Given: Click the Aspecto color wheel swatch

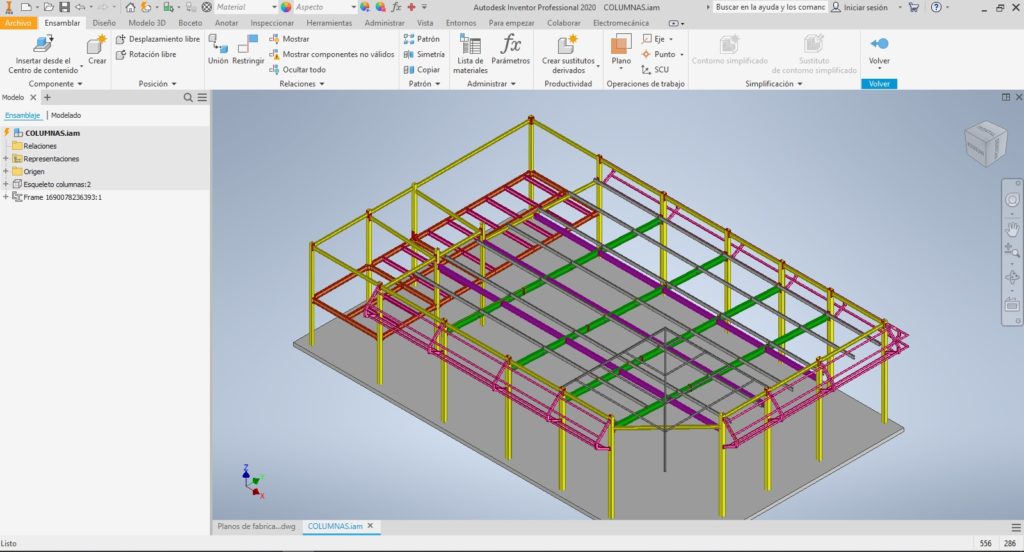Looking at the screenshot, I should (286, 7).
